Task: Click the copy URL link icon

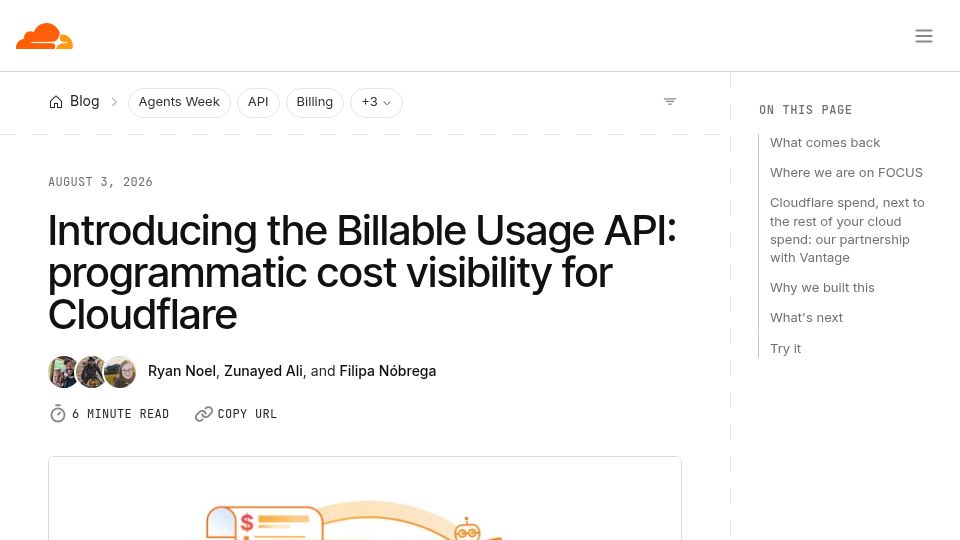Action: [203, 414]
